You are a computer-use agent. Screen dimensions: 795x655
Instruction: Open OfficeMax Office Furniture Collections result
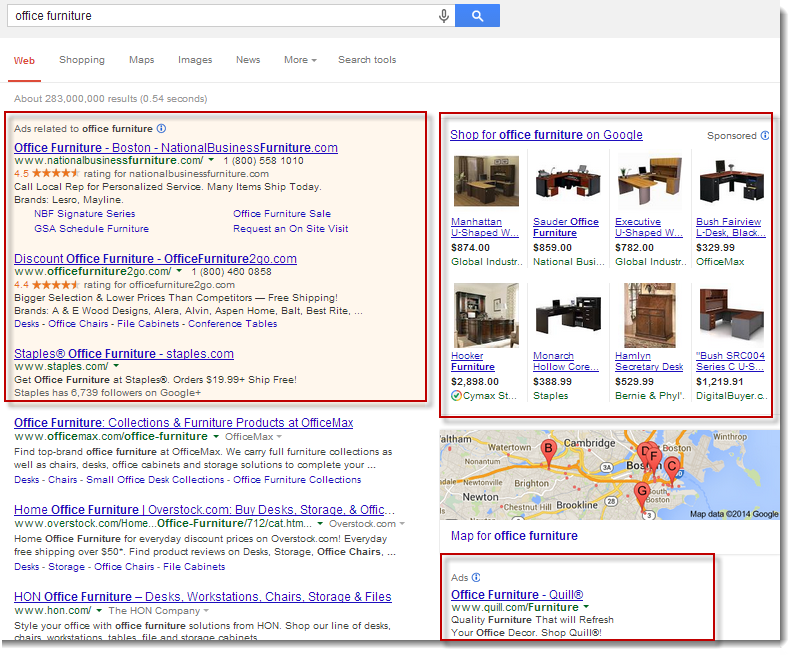184,423
